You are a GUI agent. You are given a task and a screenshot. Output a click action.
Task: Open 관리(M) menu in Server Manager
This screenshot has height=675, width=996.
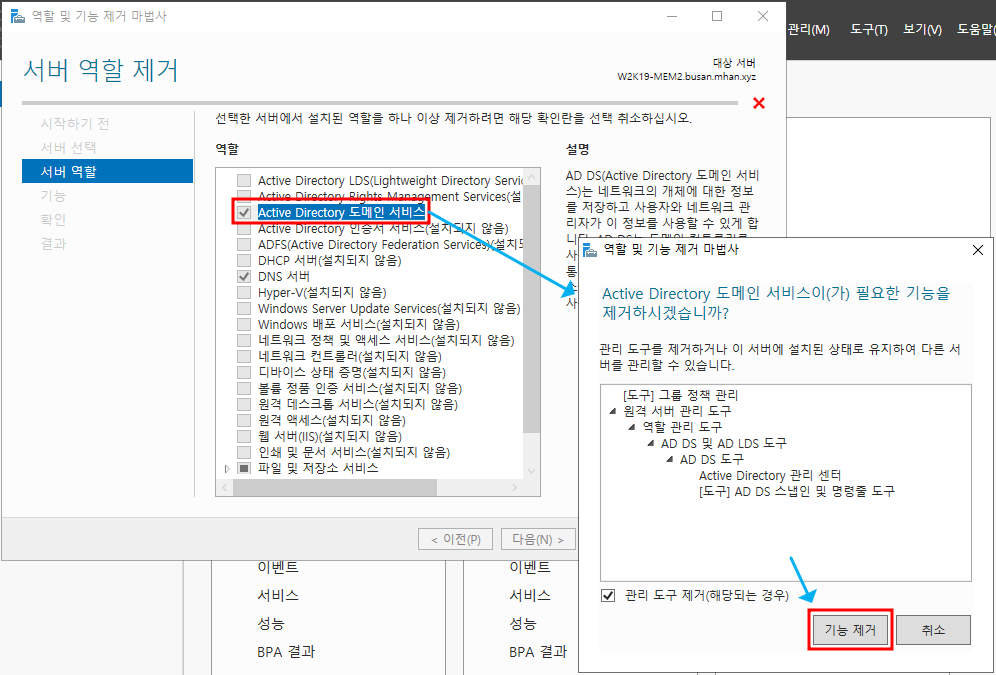808,29
